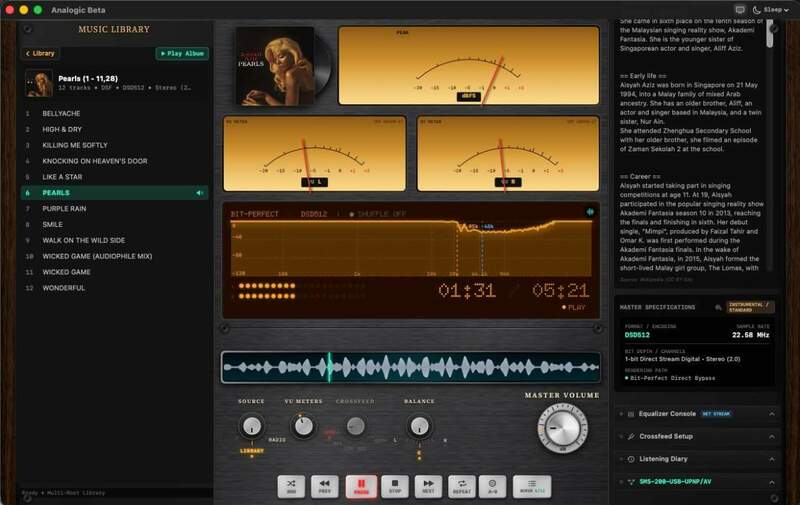Viewport: 800px width, 505px height.
Task: Toggle the REPEAT mode button
Action: click(462, 486)
